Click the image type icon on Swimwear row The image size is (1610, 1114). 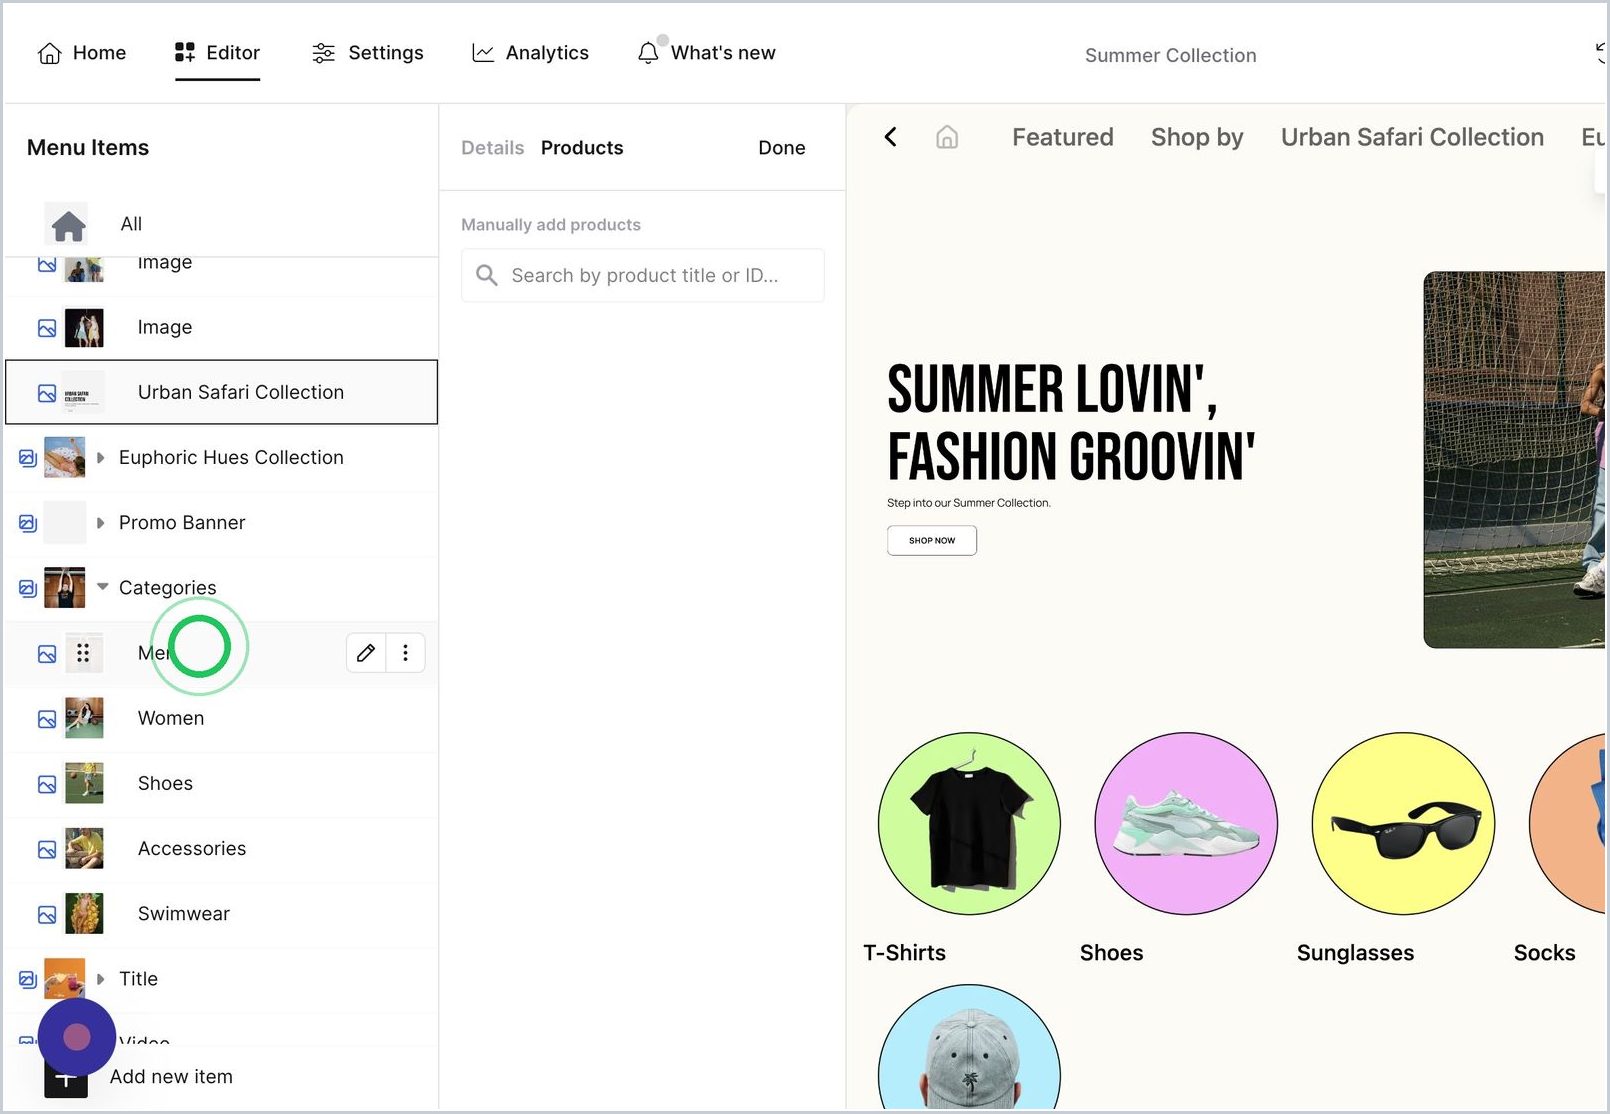tap(47, 914)
